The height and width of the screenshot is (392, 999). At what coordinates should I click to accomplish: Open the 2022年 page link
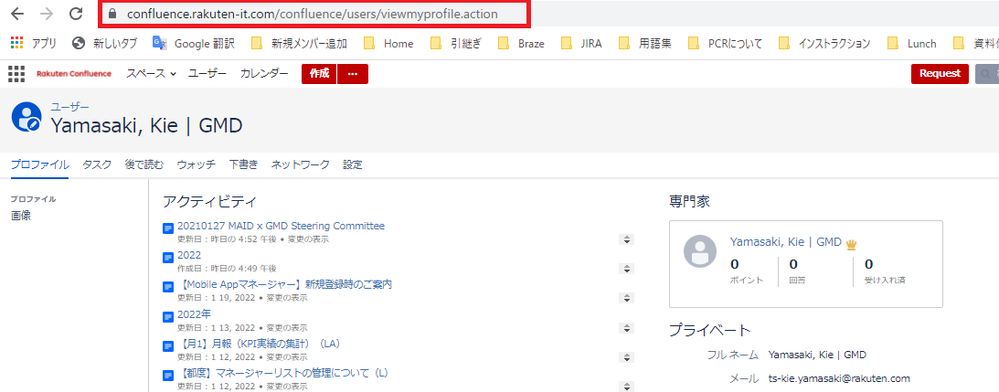pyautogui.click(x=194, y=314)
